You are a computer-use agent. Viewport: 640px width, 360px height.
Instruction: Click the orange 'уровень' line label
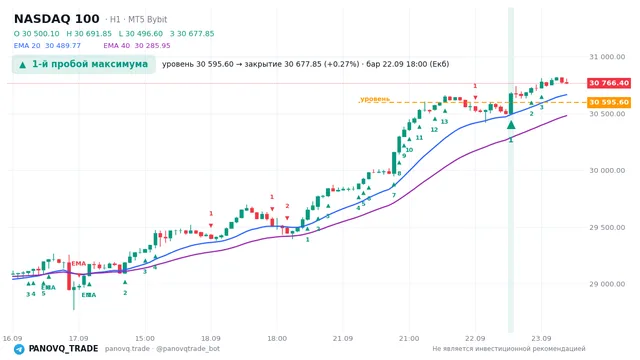(375, 99)
